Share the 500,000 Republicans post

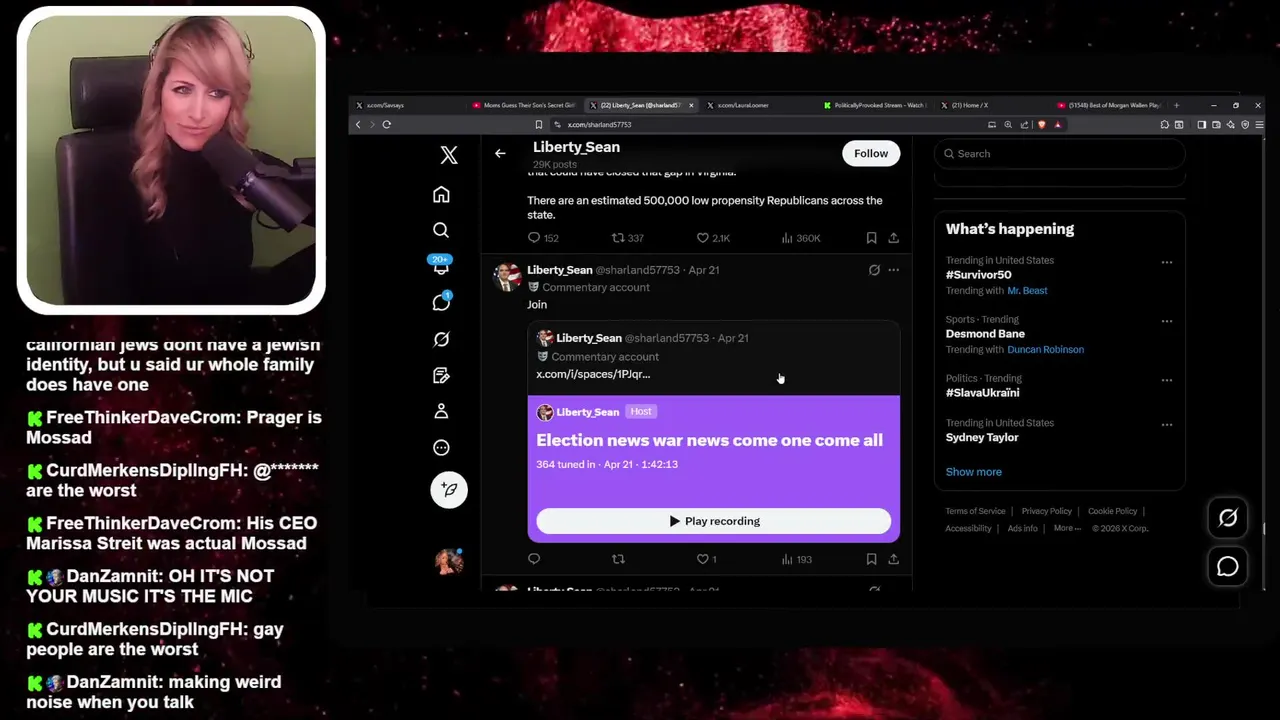pos(893,238)
